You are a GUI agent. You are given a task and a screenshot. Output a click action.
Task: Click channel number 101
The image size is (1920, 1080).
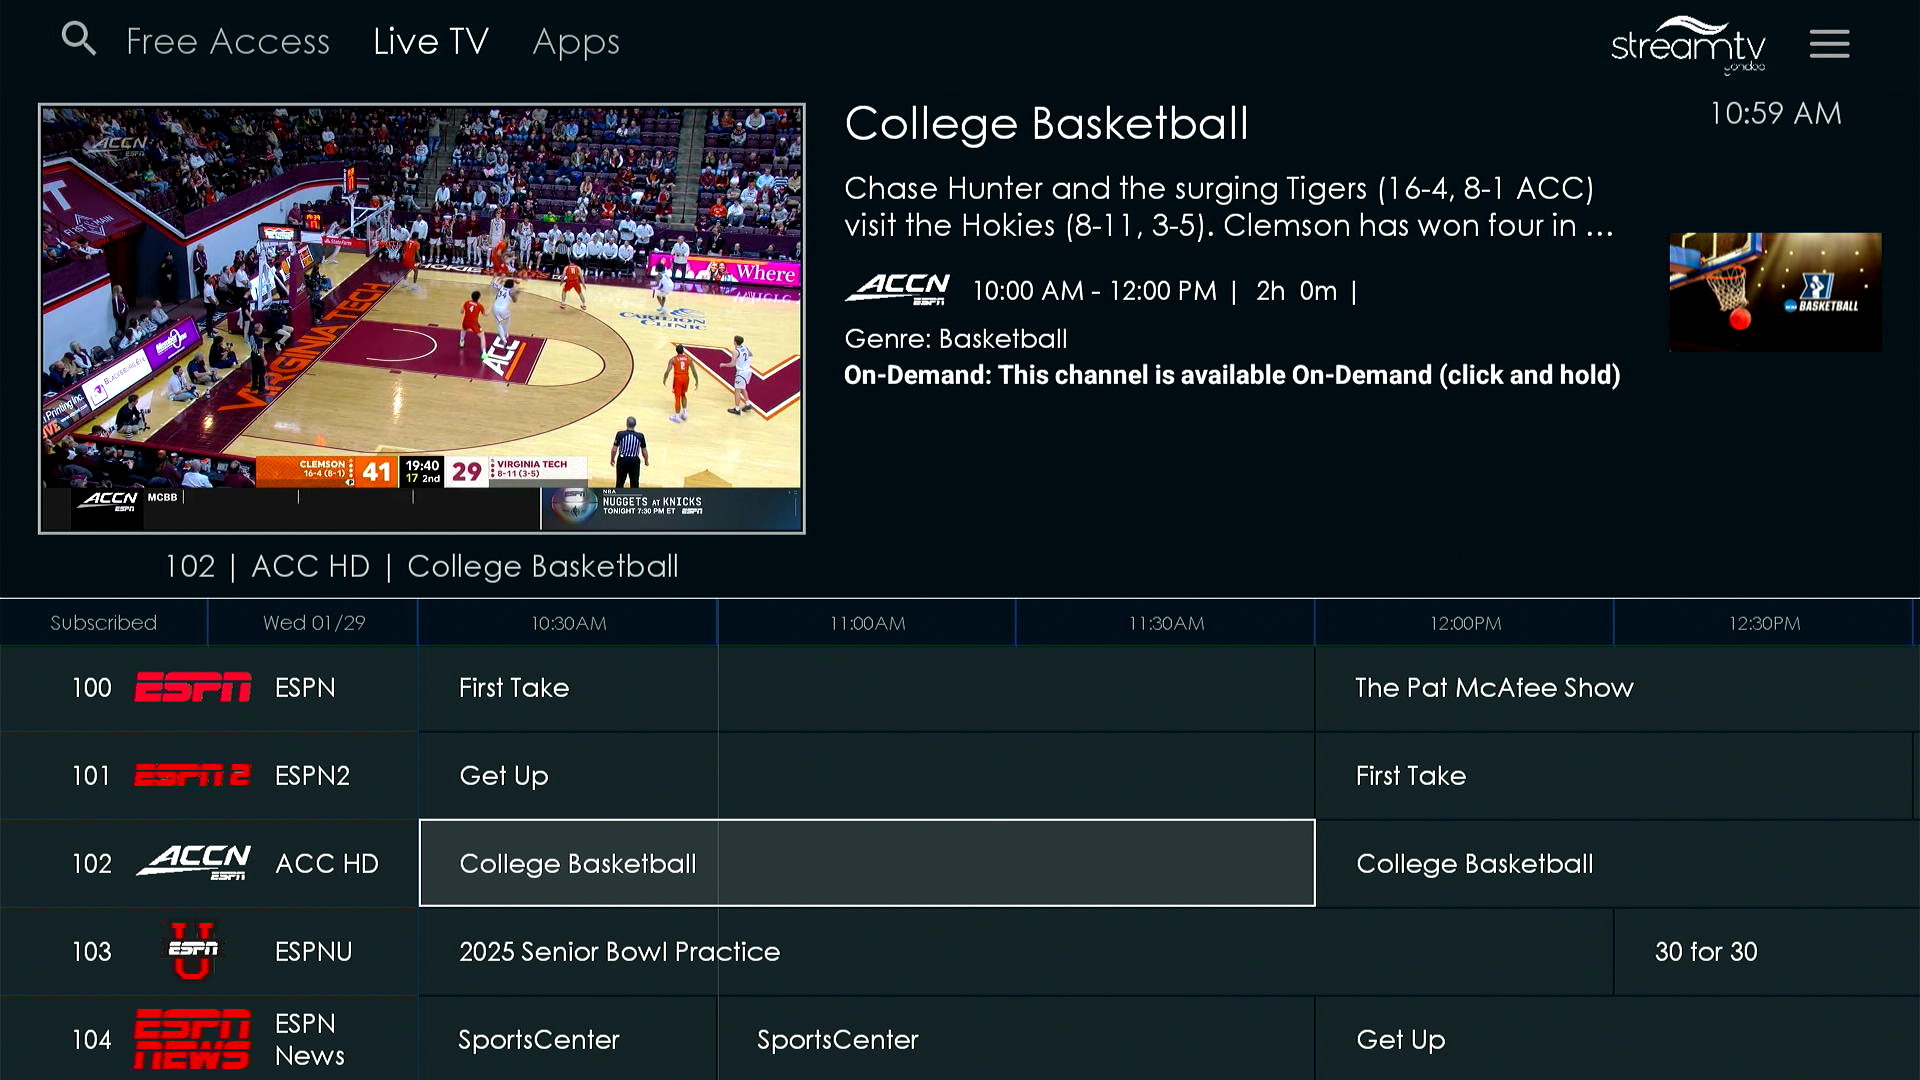click(91, 776)
